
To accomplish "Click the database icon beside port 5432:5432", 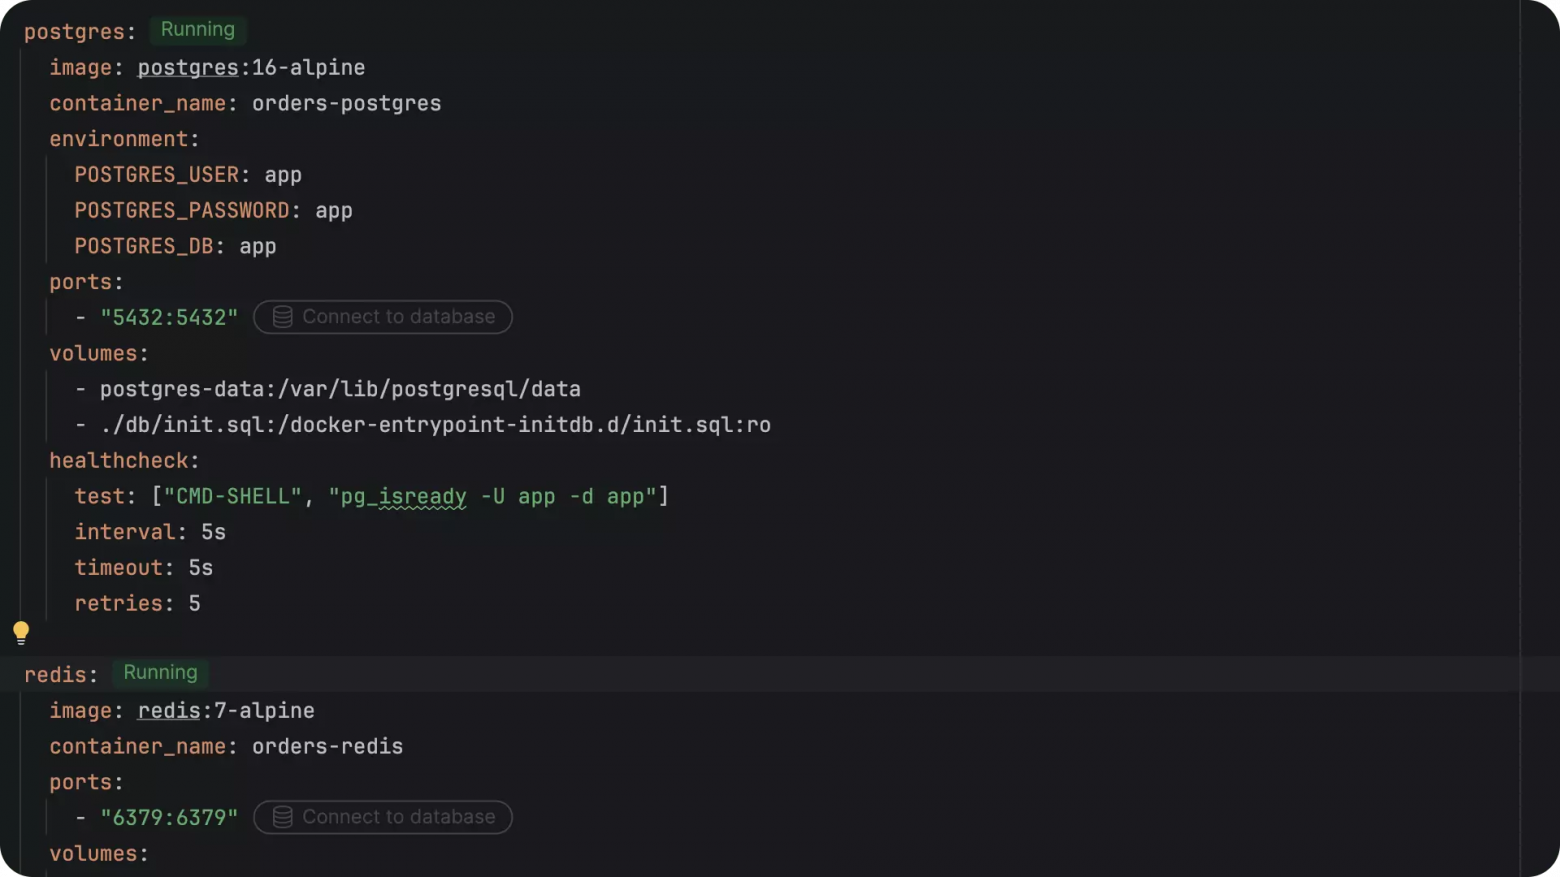I will [283, 317].
